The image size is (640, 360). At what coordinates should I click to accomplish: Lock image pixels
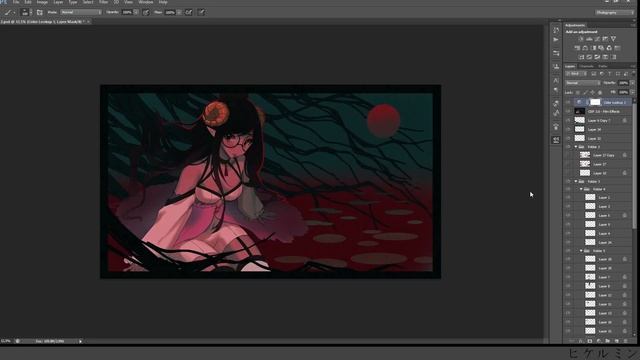(585, 93)
